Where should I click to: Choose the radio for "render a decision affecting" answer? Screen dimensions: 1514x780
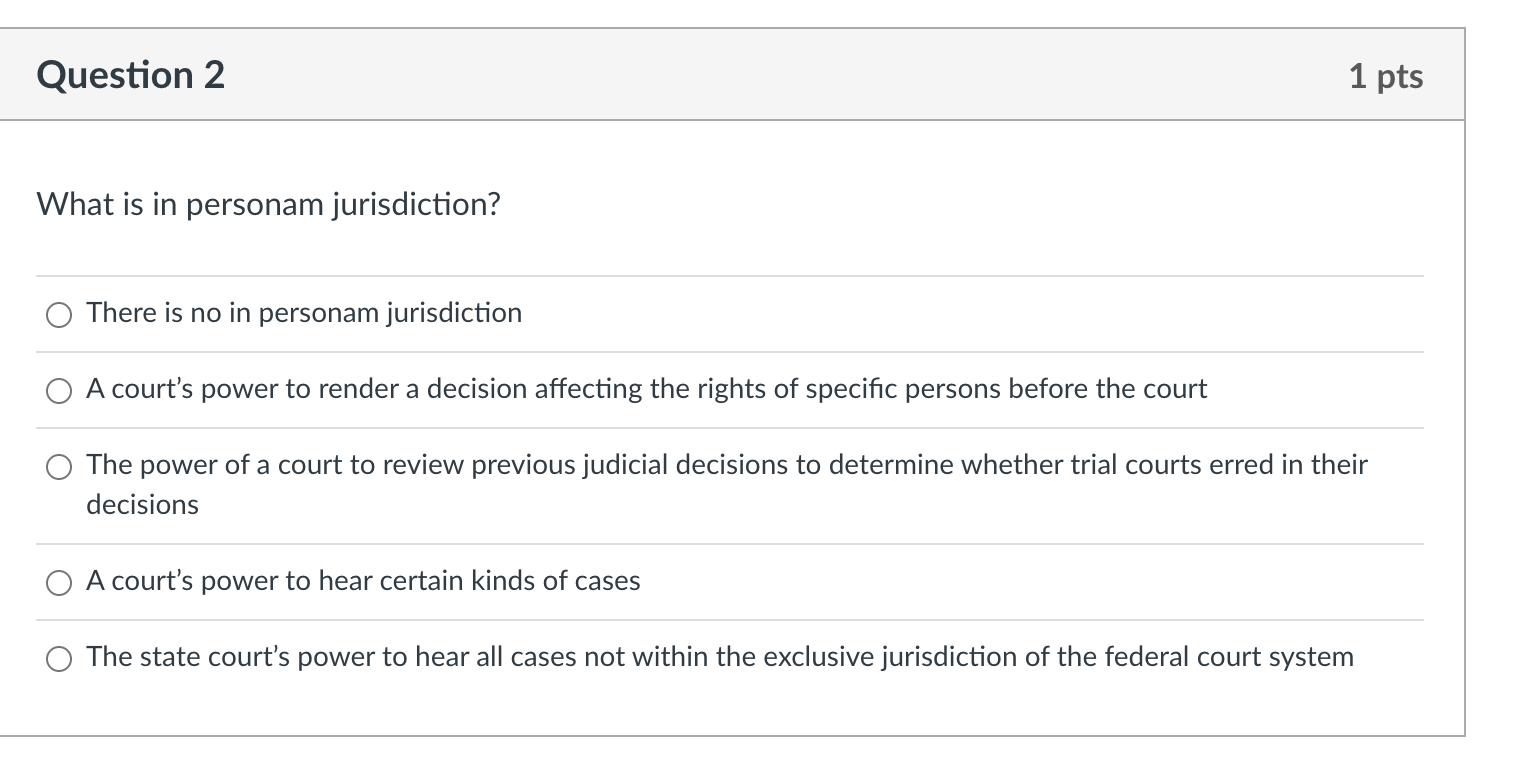click(59, 391)
